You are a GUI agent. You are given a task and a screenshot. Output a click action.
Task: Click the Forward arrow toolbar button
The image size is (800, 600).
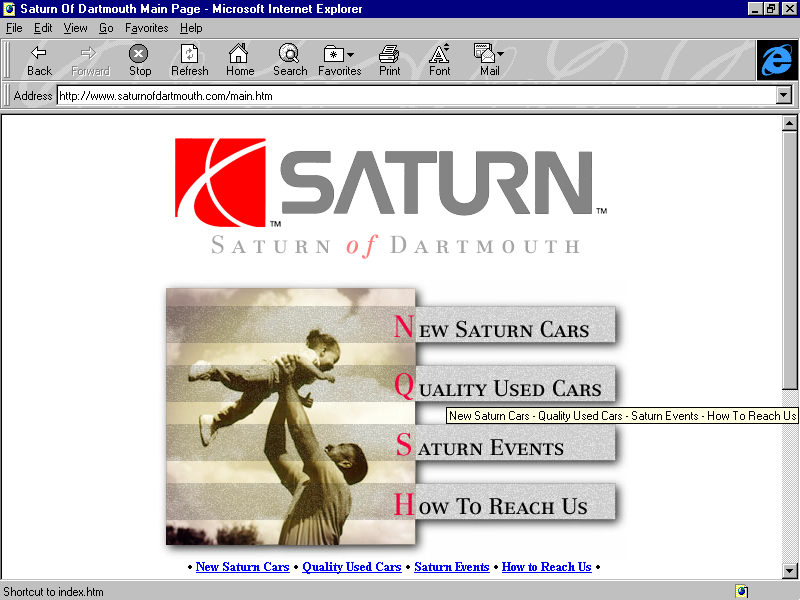coord(90,60)
